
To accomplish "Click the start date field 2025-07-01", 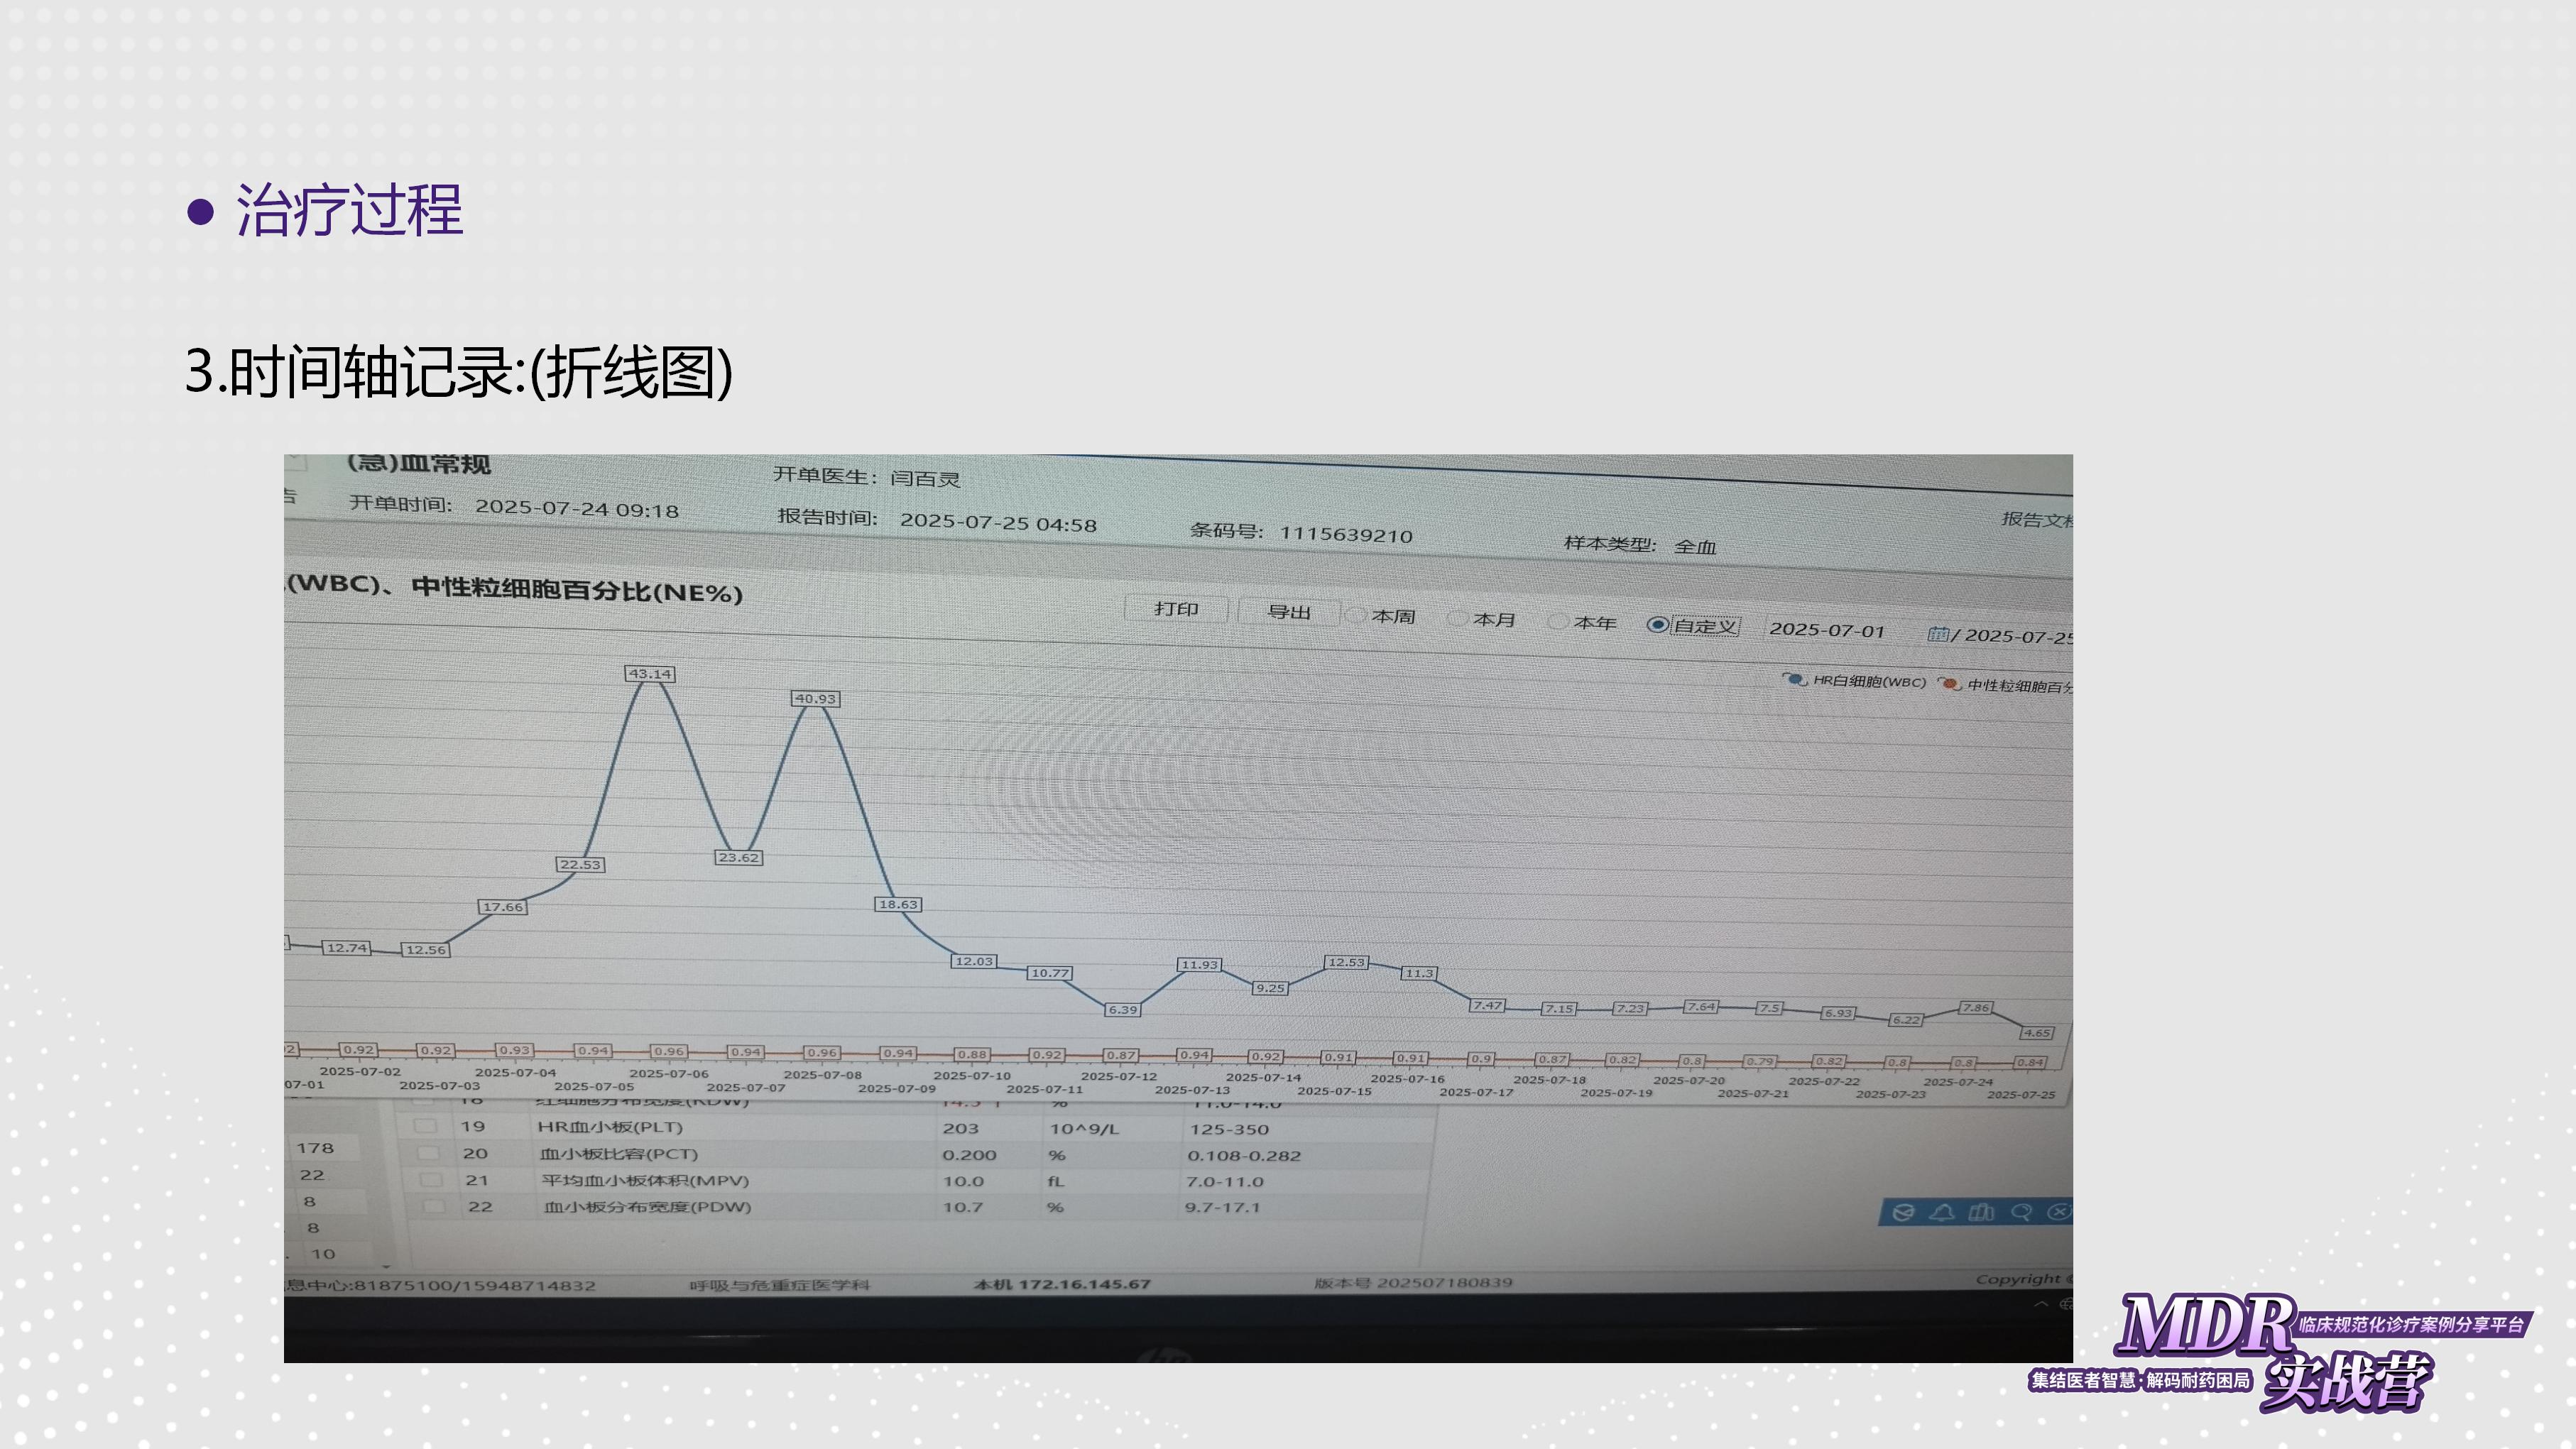I will tap(1827, 630).
